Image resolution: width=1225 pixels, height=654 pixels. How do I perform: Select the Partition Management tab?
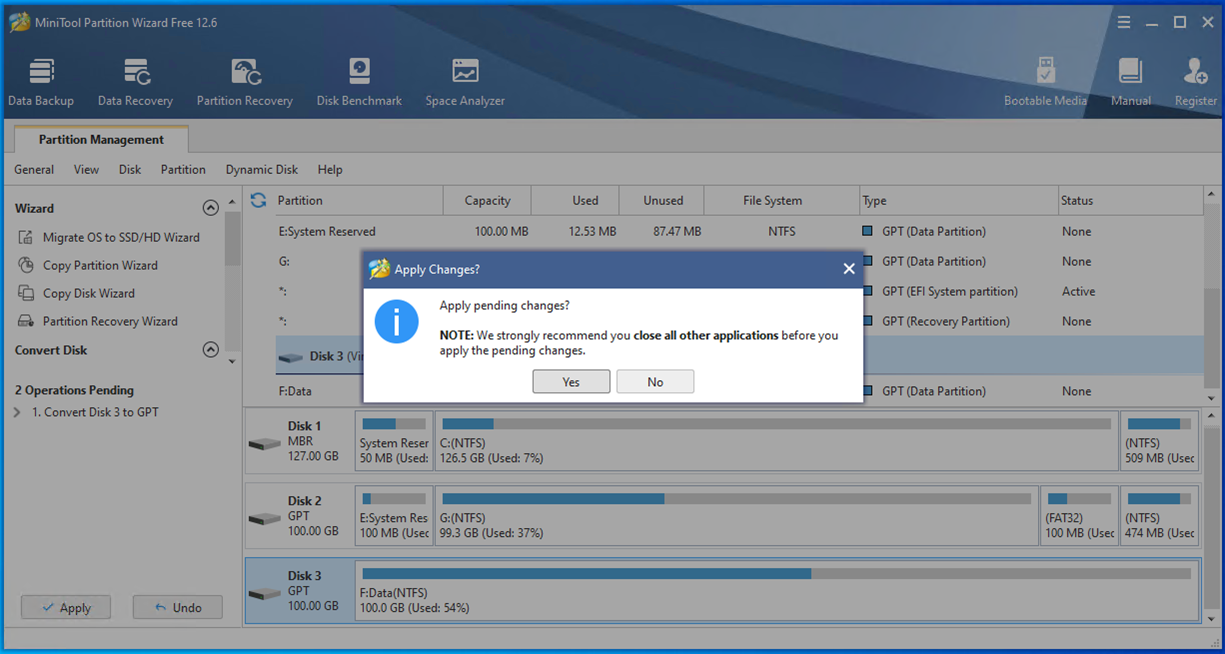click(101, 140)
